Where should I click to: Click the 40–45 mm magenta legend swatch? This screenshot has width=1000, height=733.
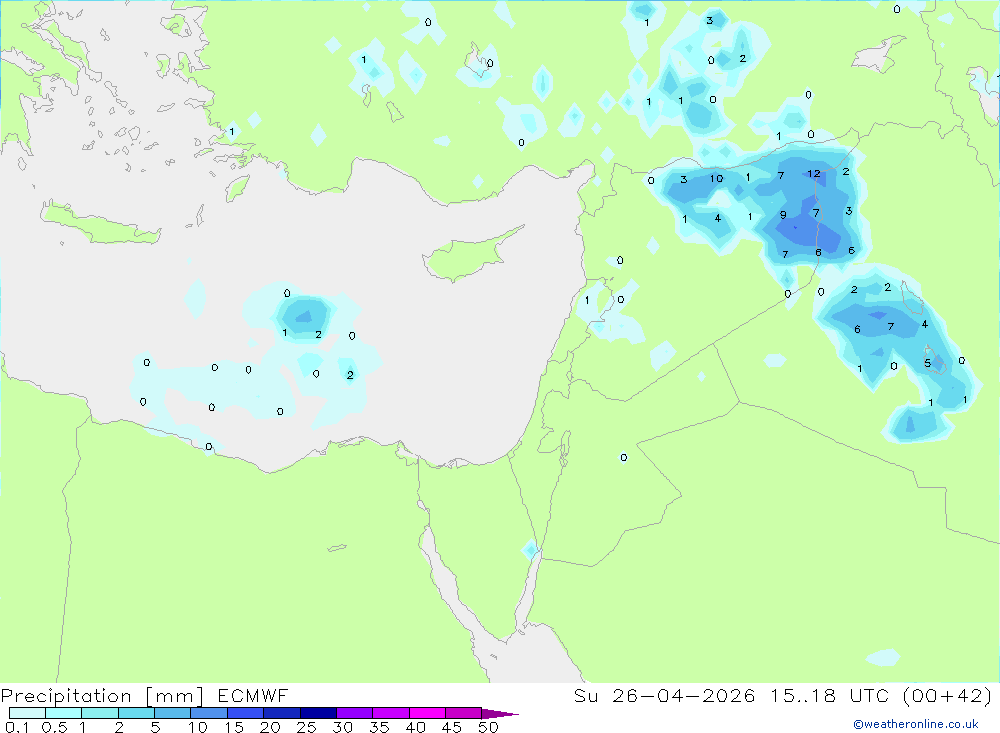pyautogui.click(x=427, y=713)
